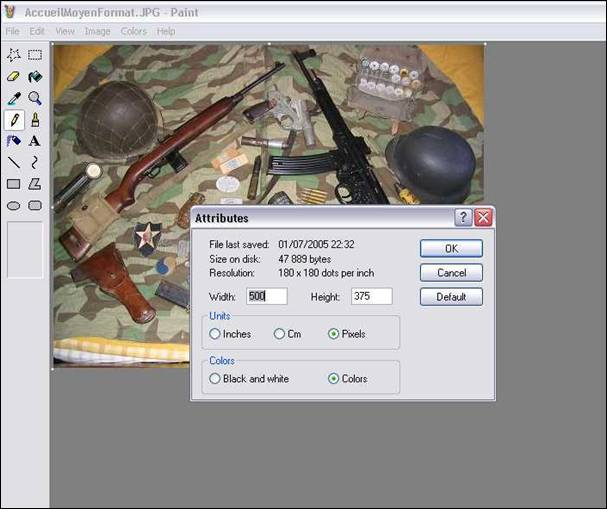Click the Height input field
This screenshot has width=607, height=509.
[372, 296]
